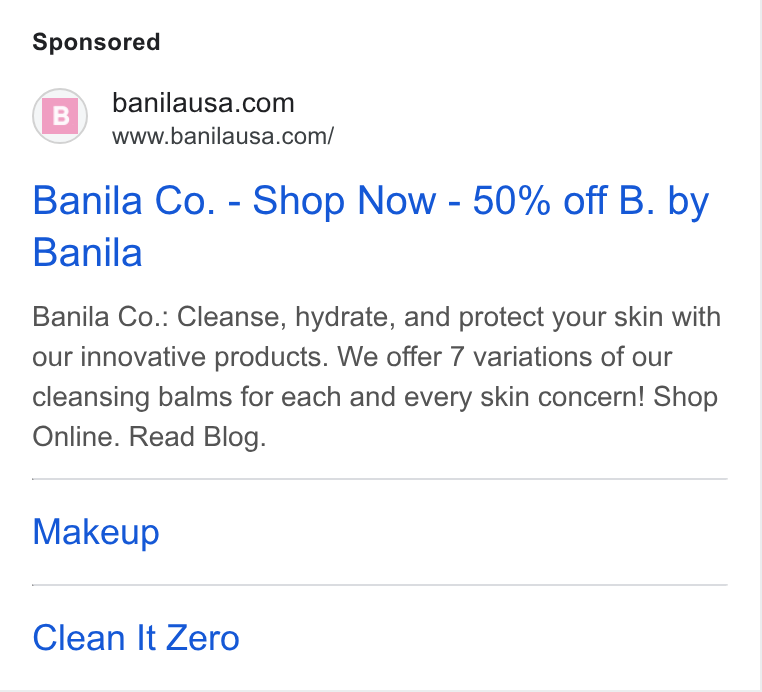Click "50% off B. by" in headline

coord(591,200)
